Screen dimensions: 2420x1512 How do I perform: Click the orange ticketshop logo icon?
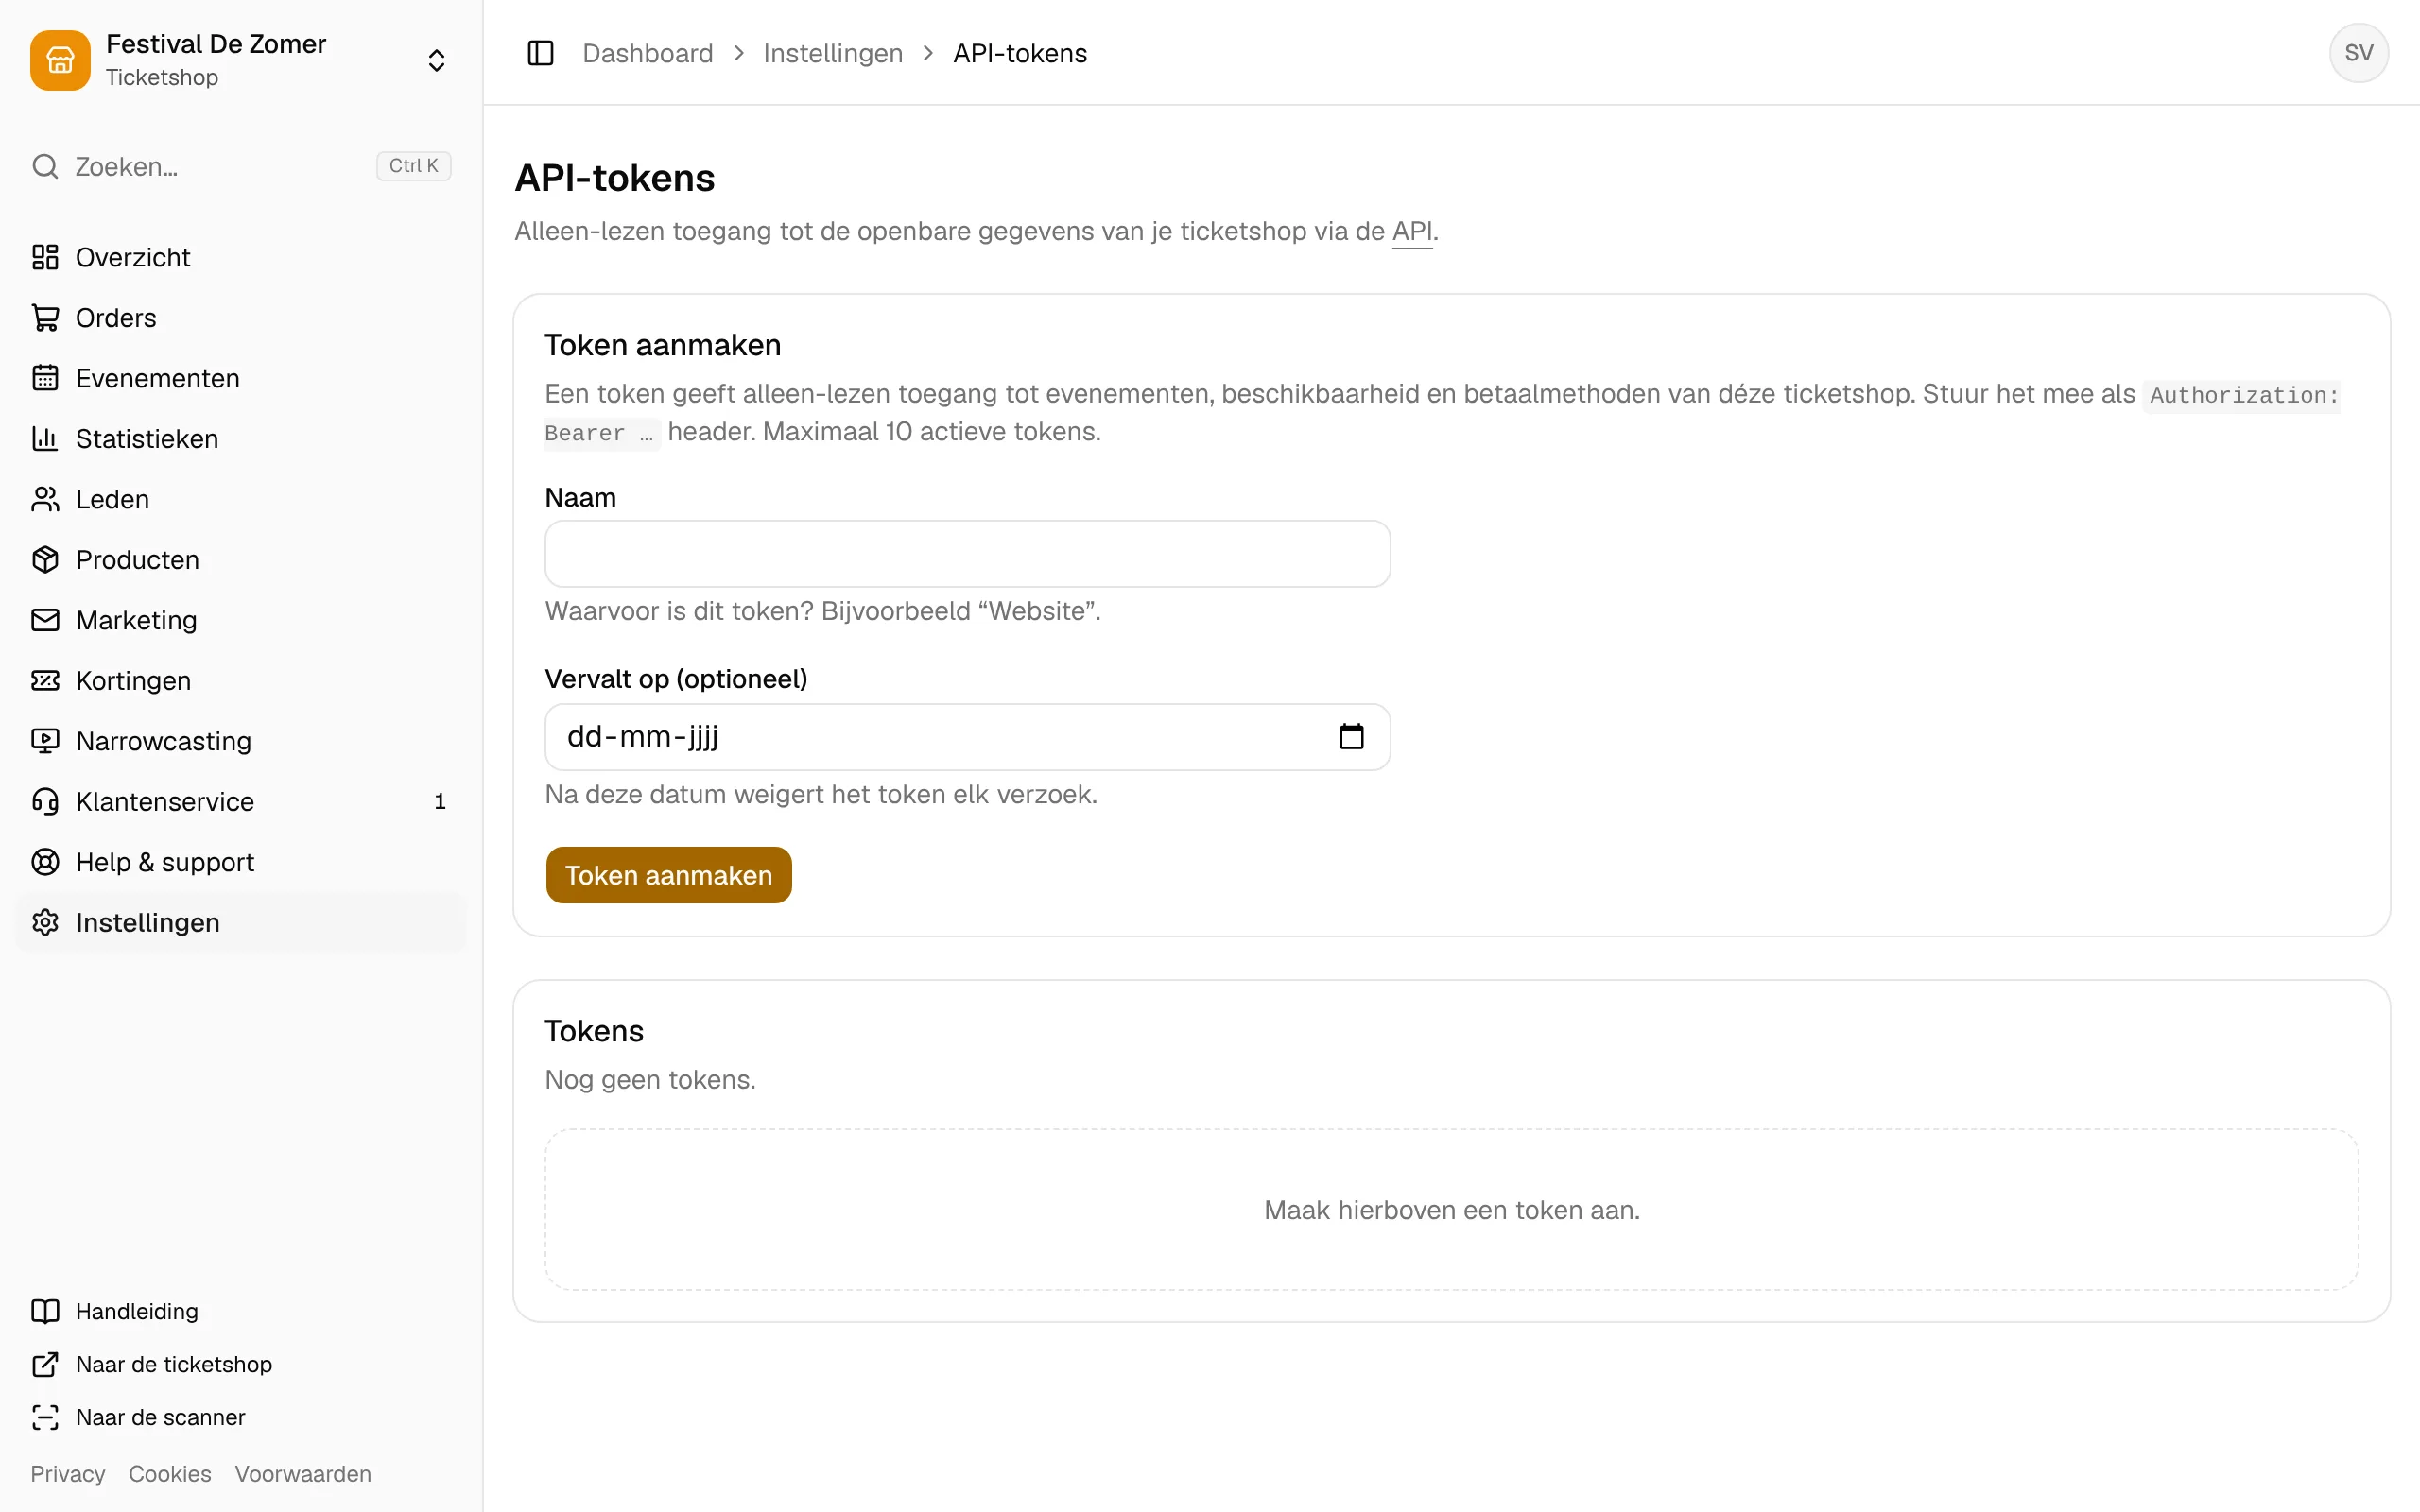(x=60, y=60)
